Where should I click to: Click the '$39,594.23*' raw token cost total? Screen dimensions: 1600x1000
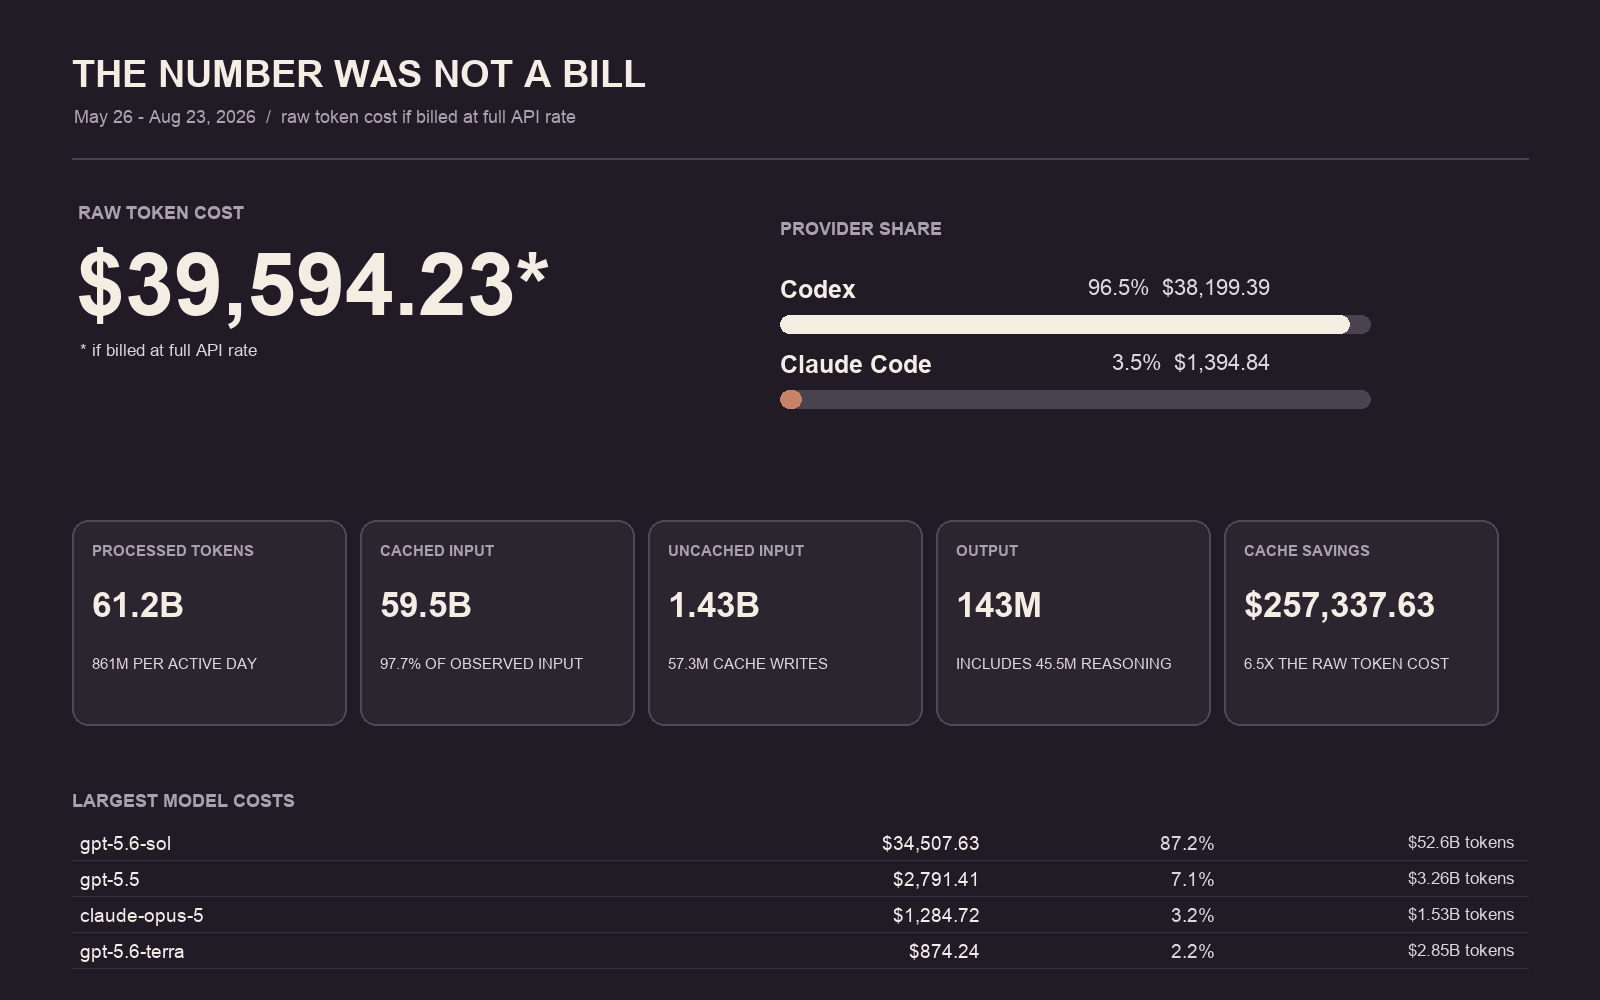313,286
